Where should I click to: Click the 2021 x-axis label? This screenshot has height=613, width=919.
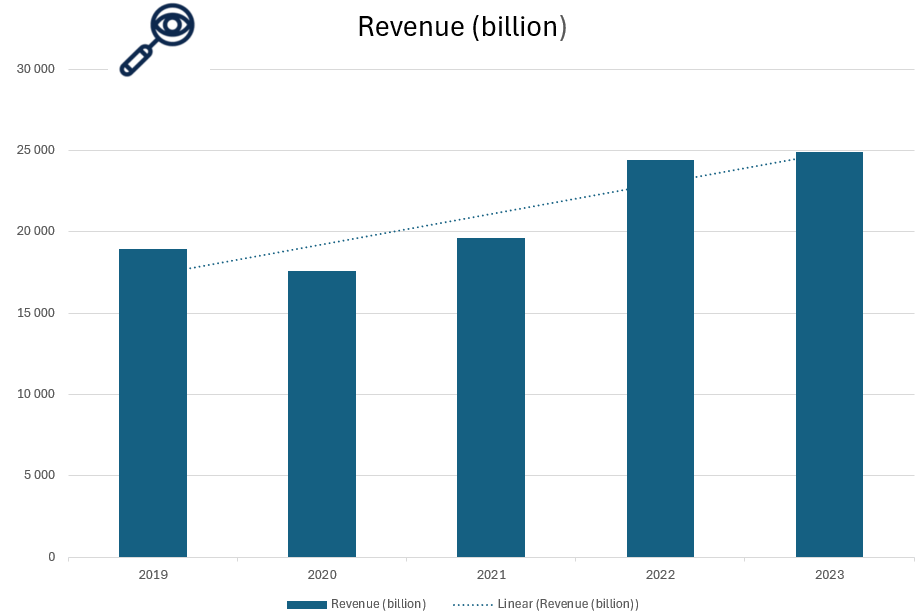coord(491,575)
